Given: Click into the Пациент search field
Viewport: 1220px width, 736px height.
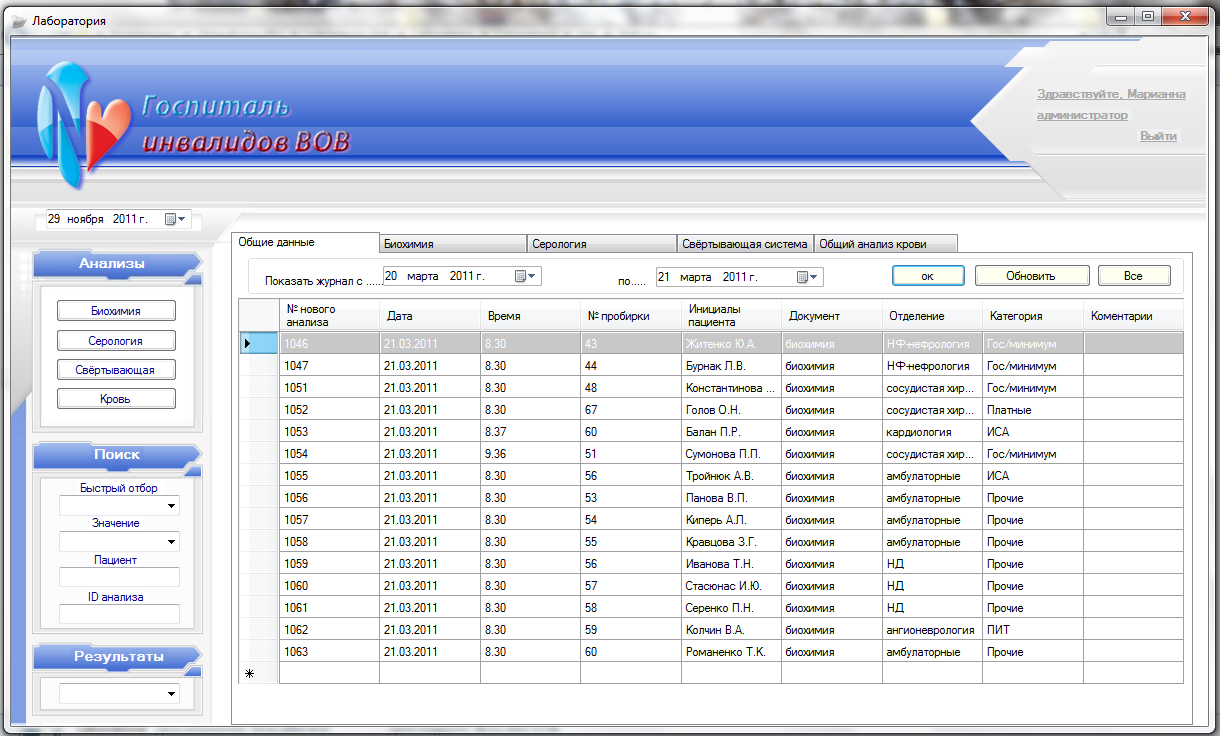Looking at the screenshot, I should tap(119, 577).
